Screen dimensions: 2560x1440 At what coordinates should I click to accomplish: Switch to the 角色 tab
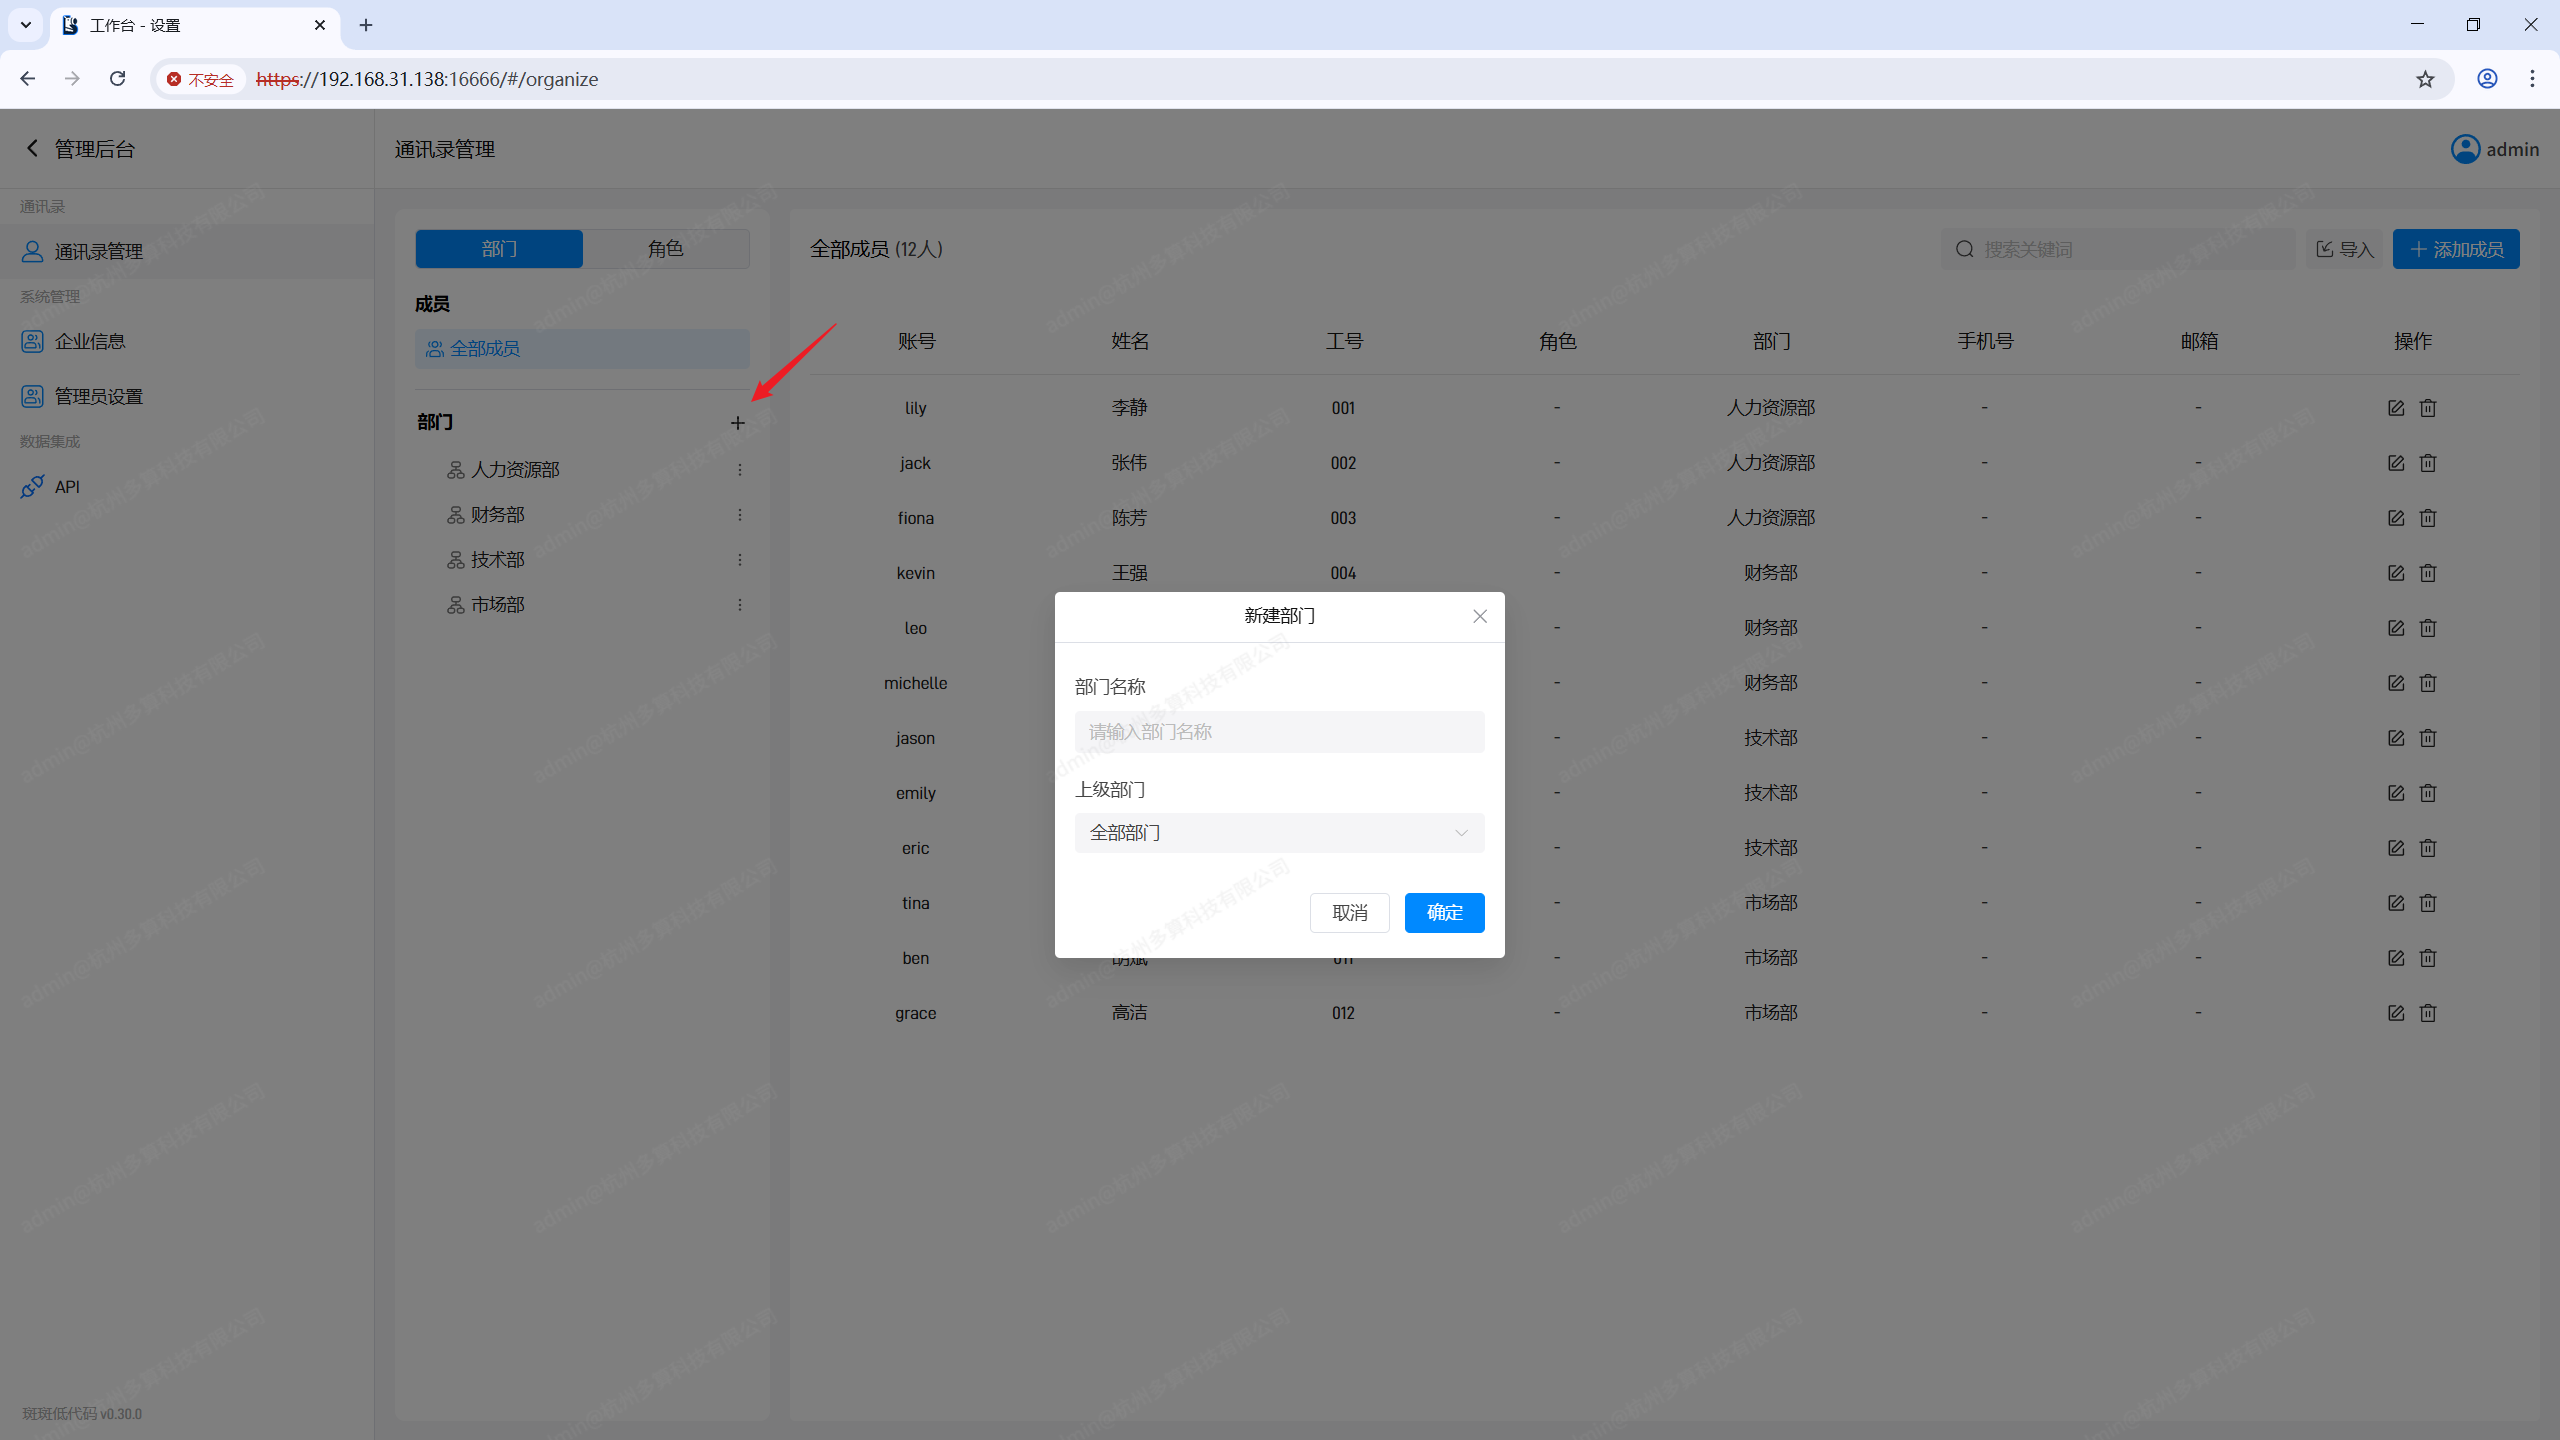point(666,249)
